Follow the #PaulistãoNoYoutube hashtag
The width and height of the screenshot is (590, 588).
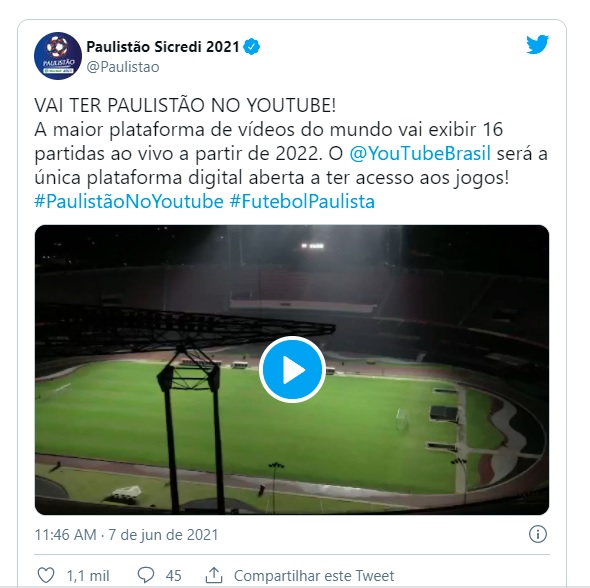tap(129, 201)
